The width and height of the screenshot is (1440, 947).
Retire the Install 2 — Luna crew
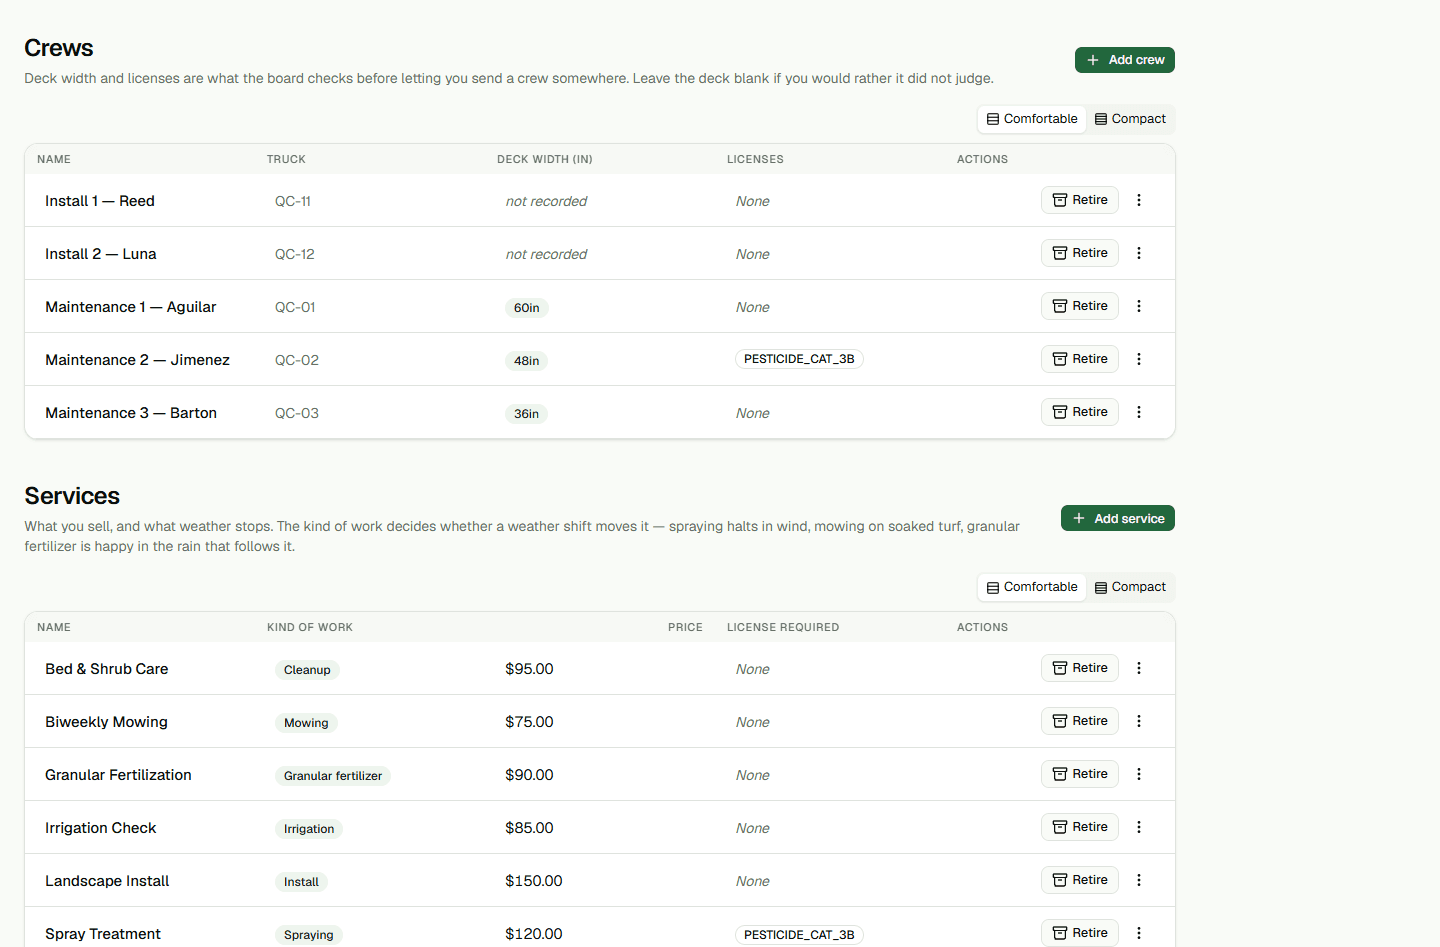(1080, 253)
